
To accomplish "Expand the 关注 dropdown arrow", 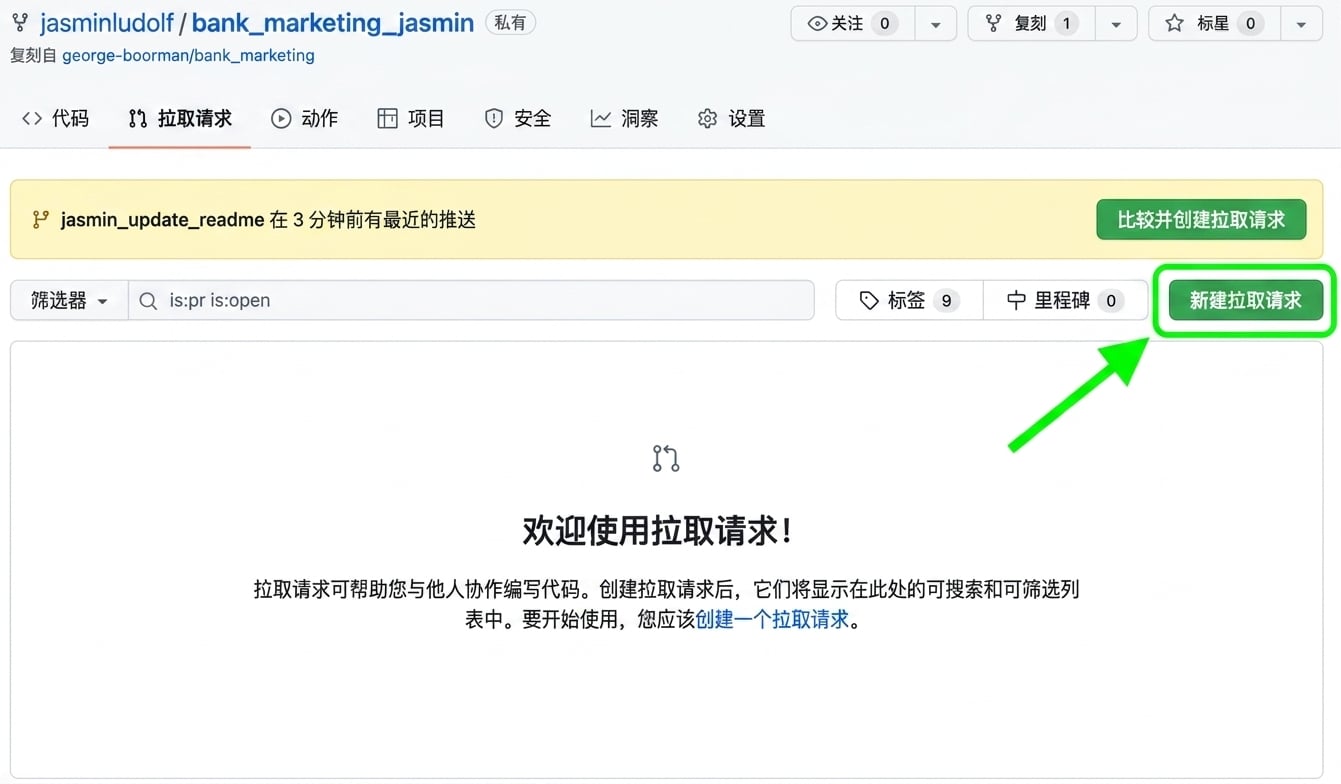I will pyautogui.click(x=935, y=24).
